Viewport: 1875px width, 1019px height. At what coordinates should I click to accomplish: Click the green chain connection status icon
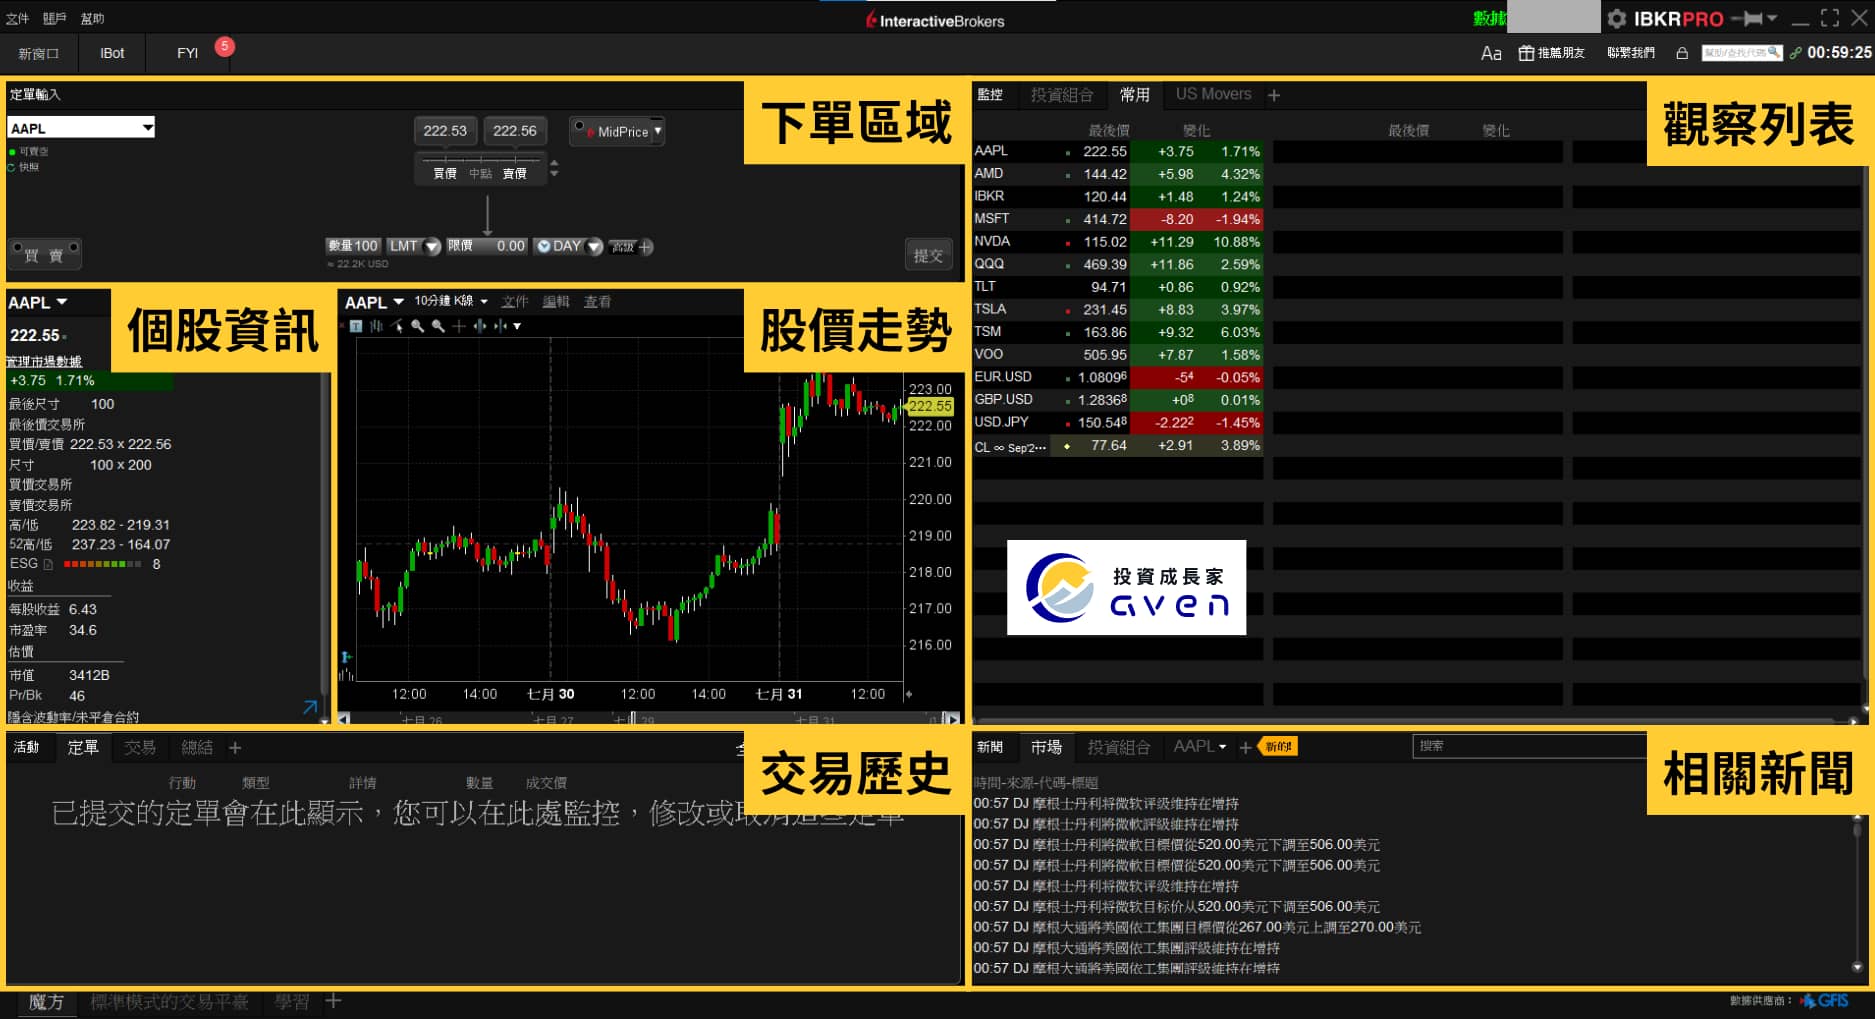(1795, 53)
